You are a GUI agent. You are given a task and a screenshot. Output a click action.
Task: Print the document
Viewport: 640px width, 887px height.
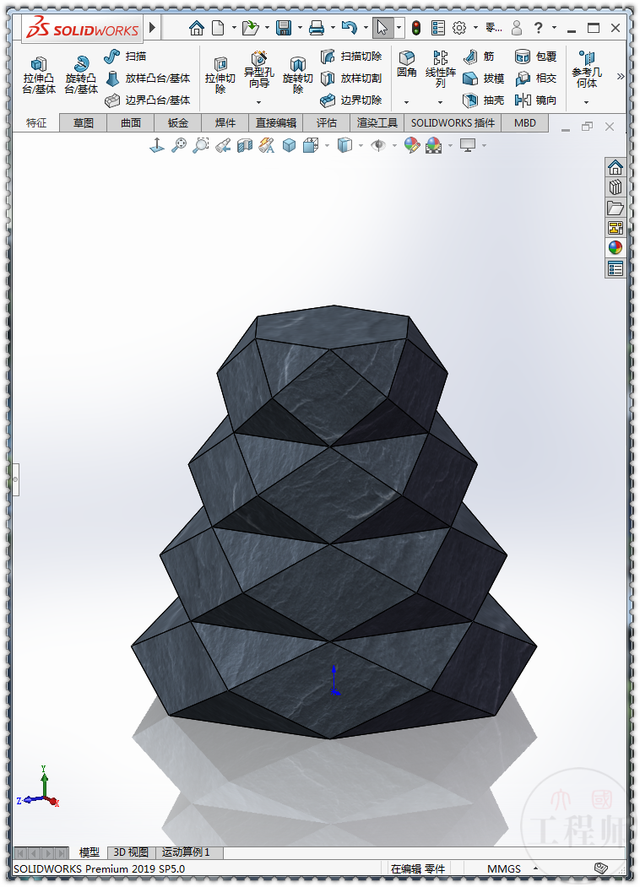pyautogui.click(x=316, y=28)
